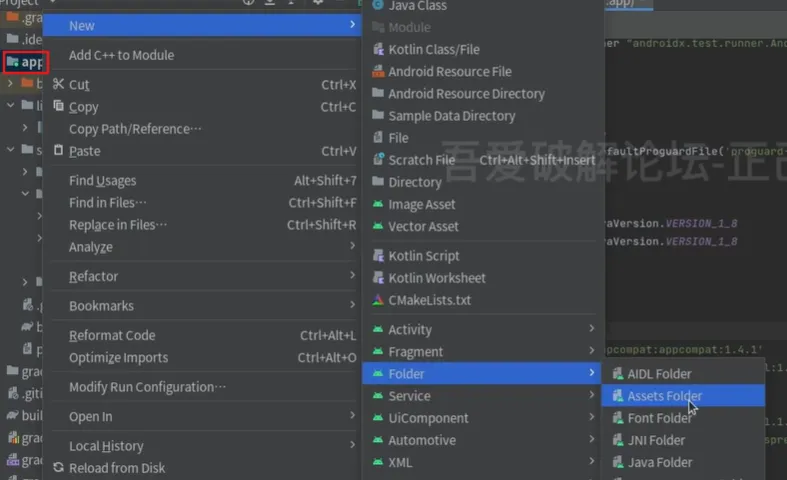Click the Scratch File icon
This screenshot has height=480, width=787.
tap(378, 160)
